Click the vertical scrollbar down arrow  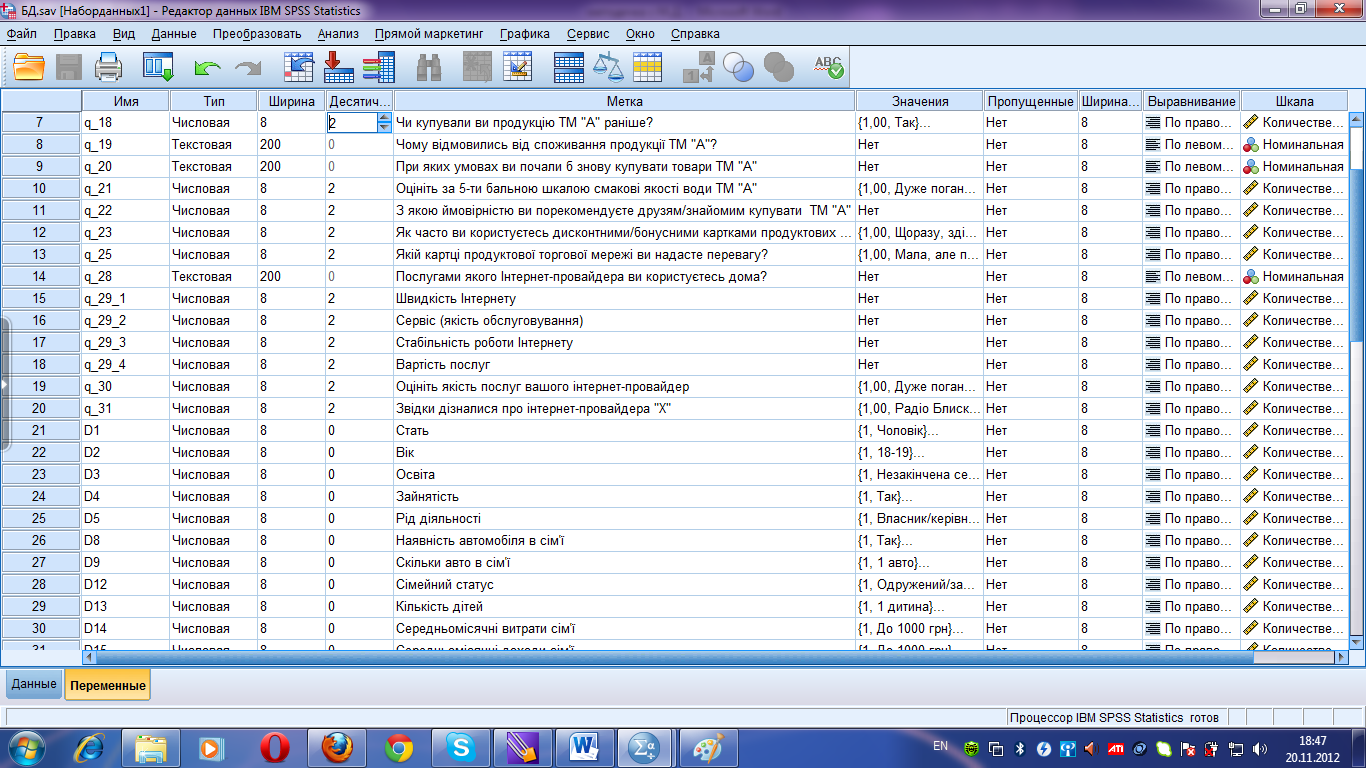(1357, 641)
